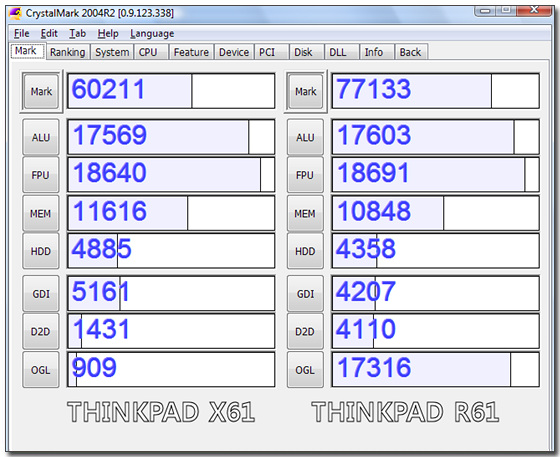Image resolution: width=560 pixels, height=457 pixels.
Task: Run the FPU test in X61 panel
Action: pos(41,175)
